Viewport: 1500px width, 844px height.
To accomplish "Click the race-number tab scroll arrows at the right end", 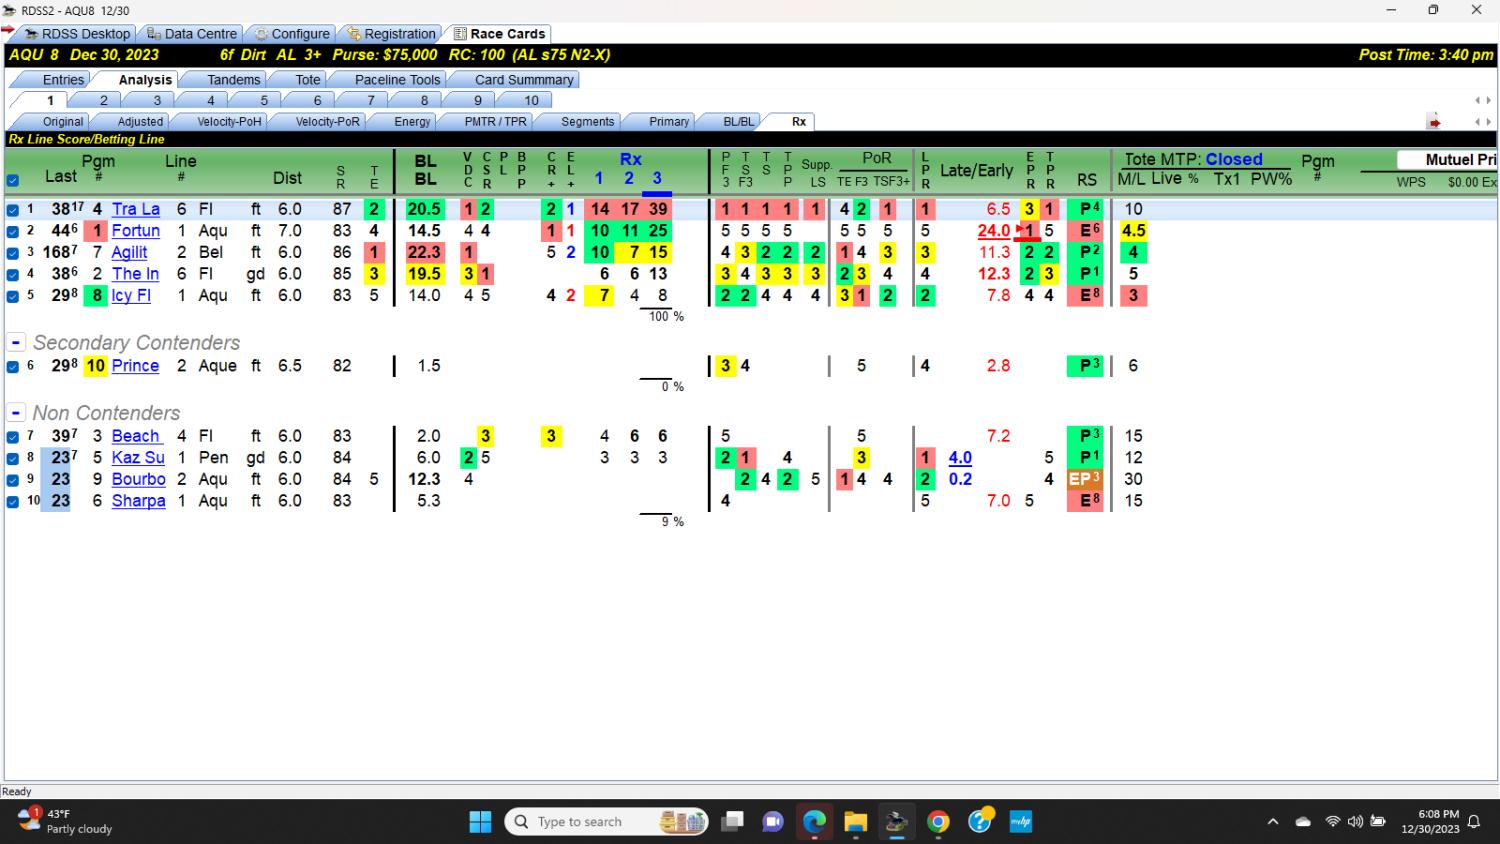I will 1483,101.
